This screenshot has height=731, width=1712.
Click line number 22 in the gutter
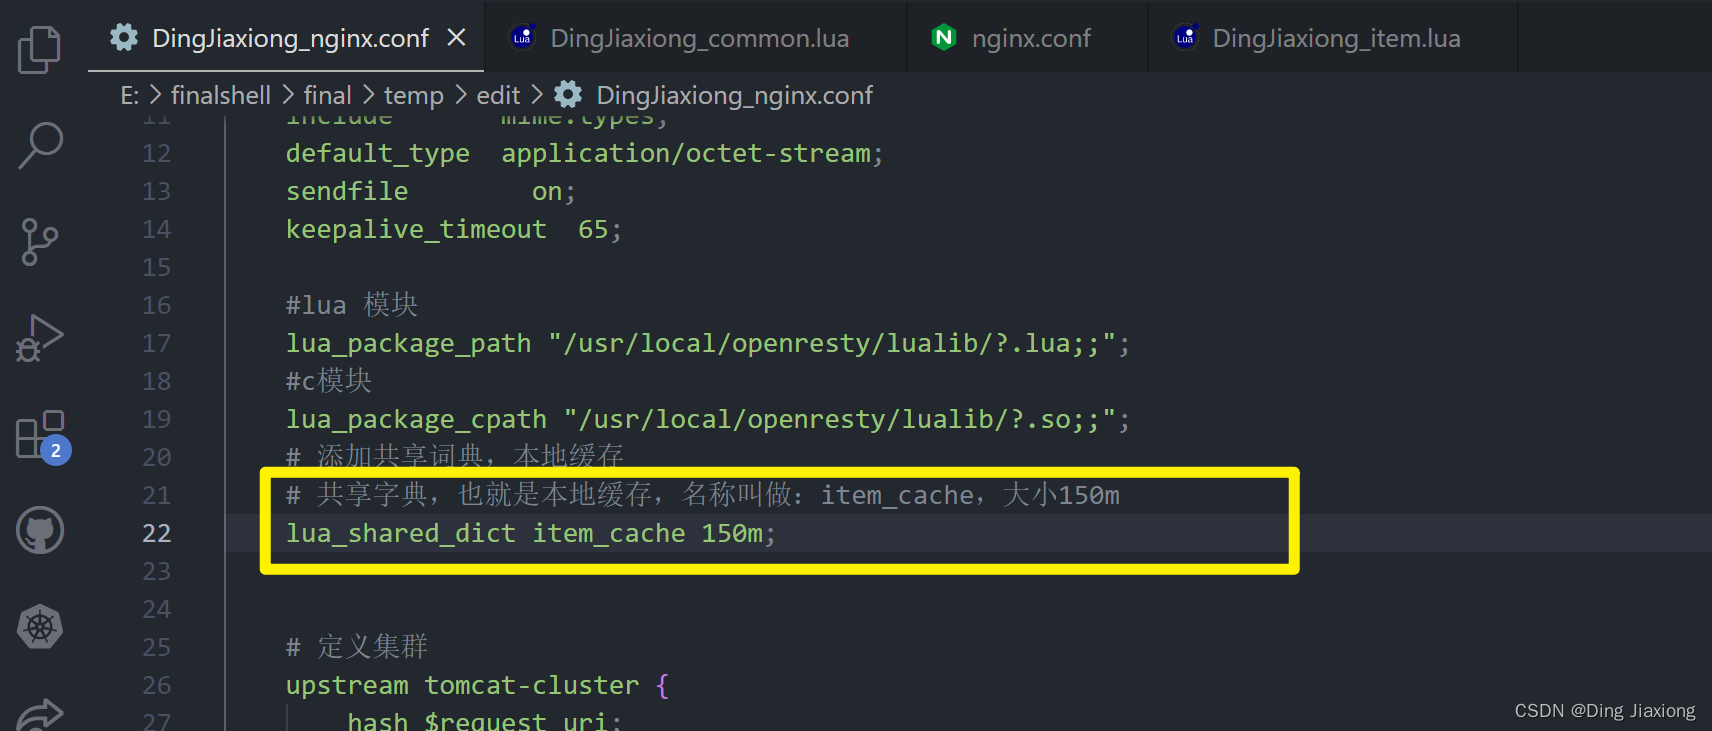pyautogui.click(x=156, y=533)
